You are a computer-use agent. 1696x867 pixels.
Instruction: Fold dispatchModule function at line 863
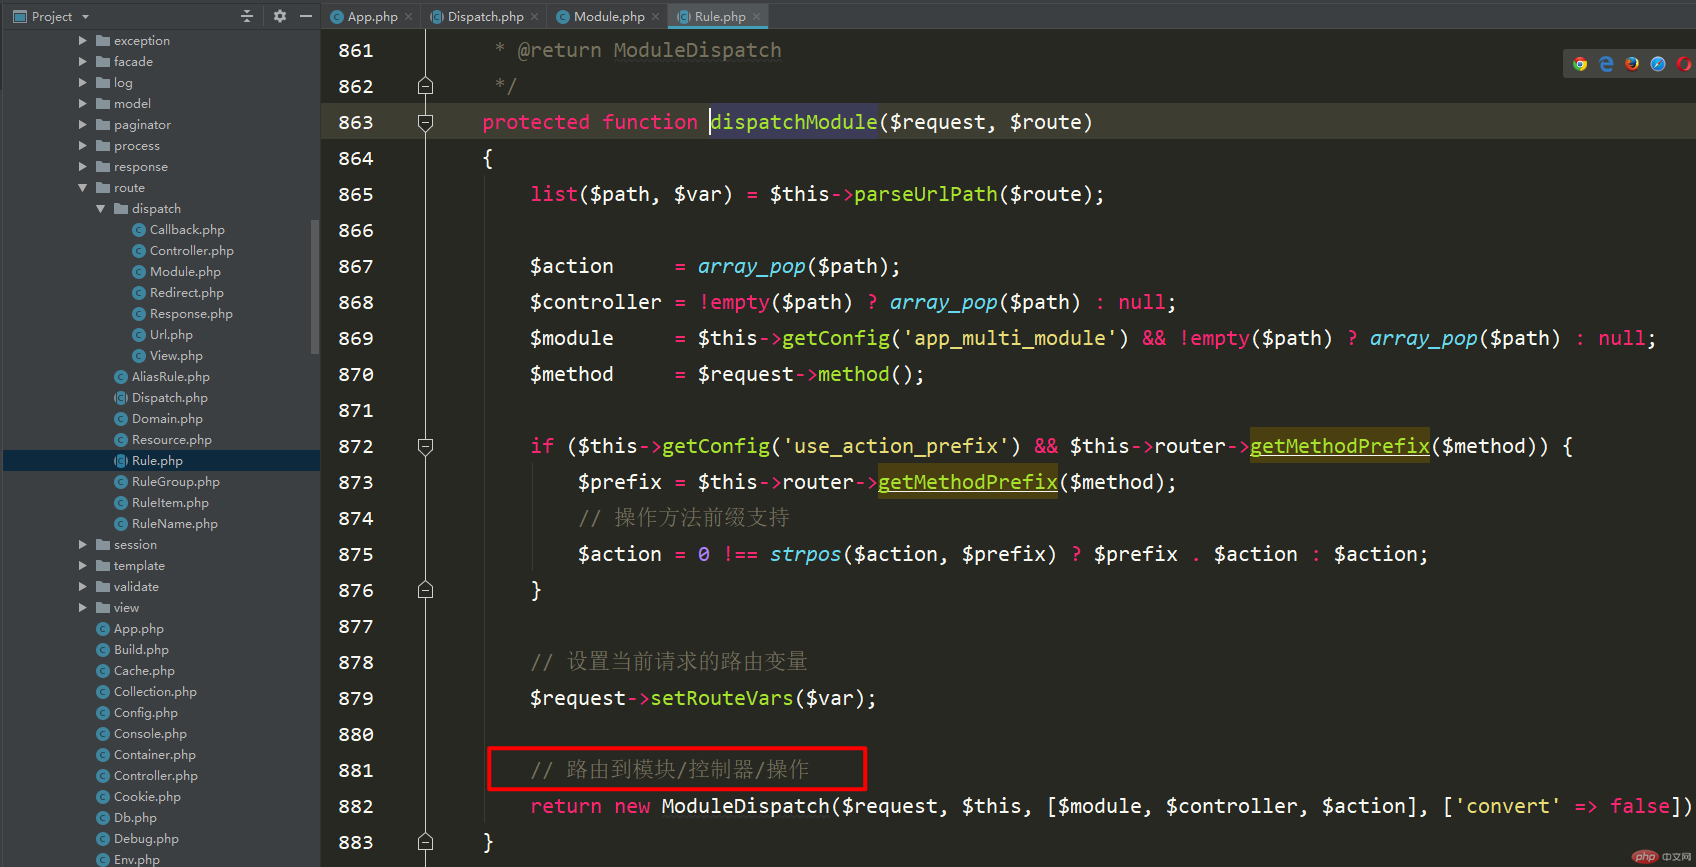[425, 122]
